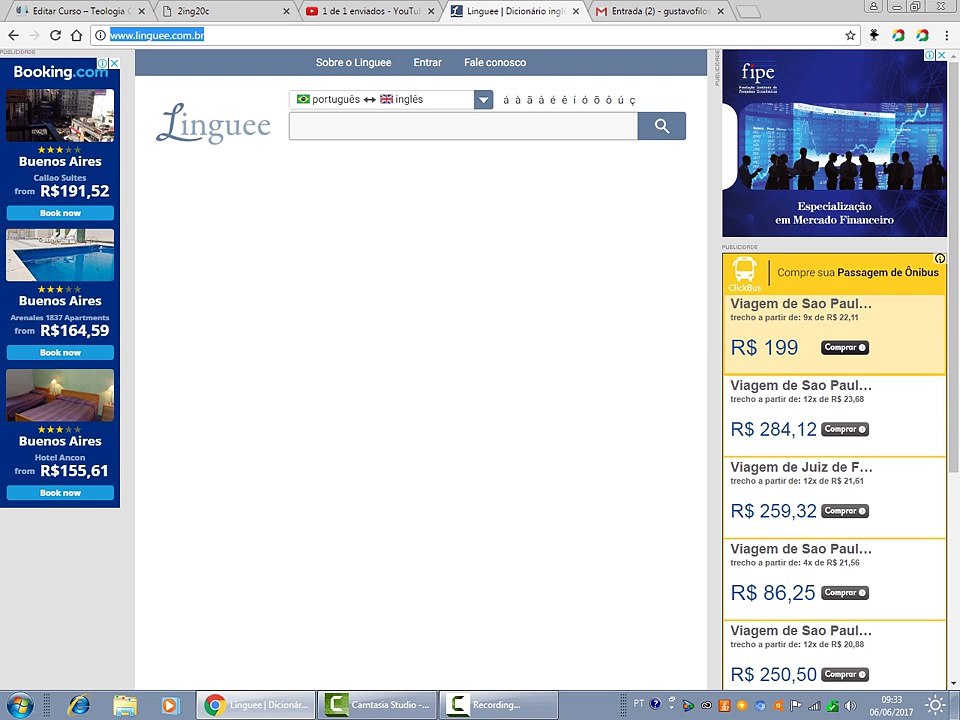Insert the special character ç
The image size is (960, 720).
pyautogui.click(x=632, y=100)
